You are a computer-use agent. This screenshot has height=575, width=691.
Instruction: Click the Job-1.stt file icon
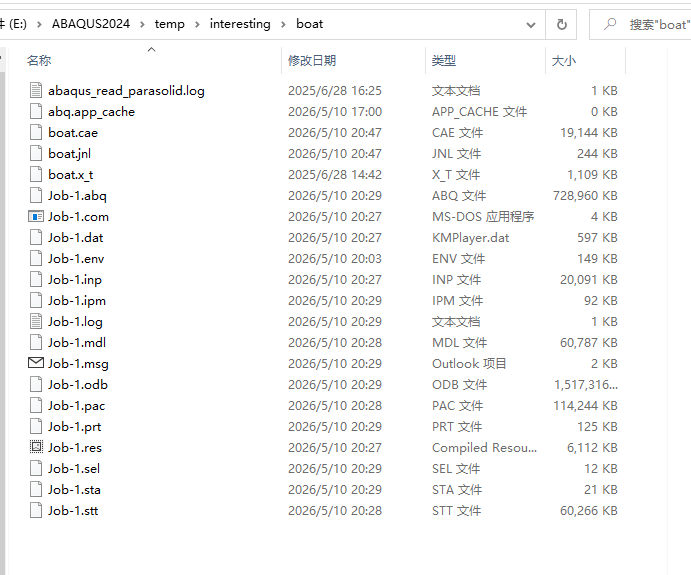click(x=36, y=511)
